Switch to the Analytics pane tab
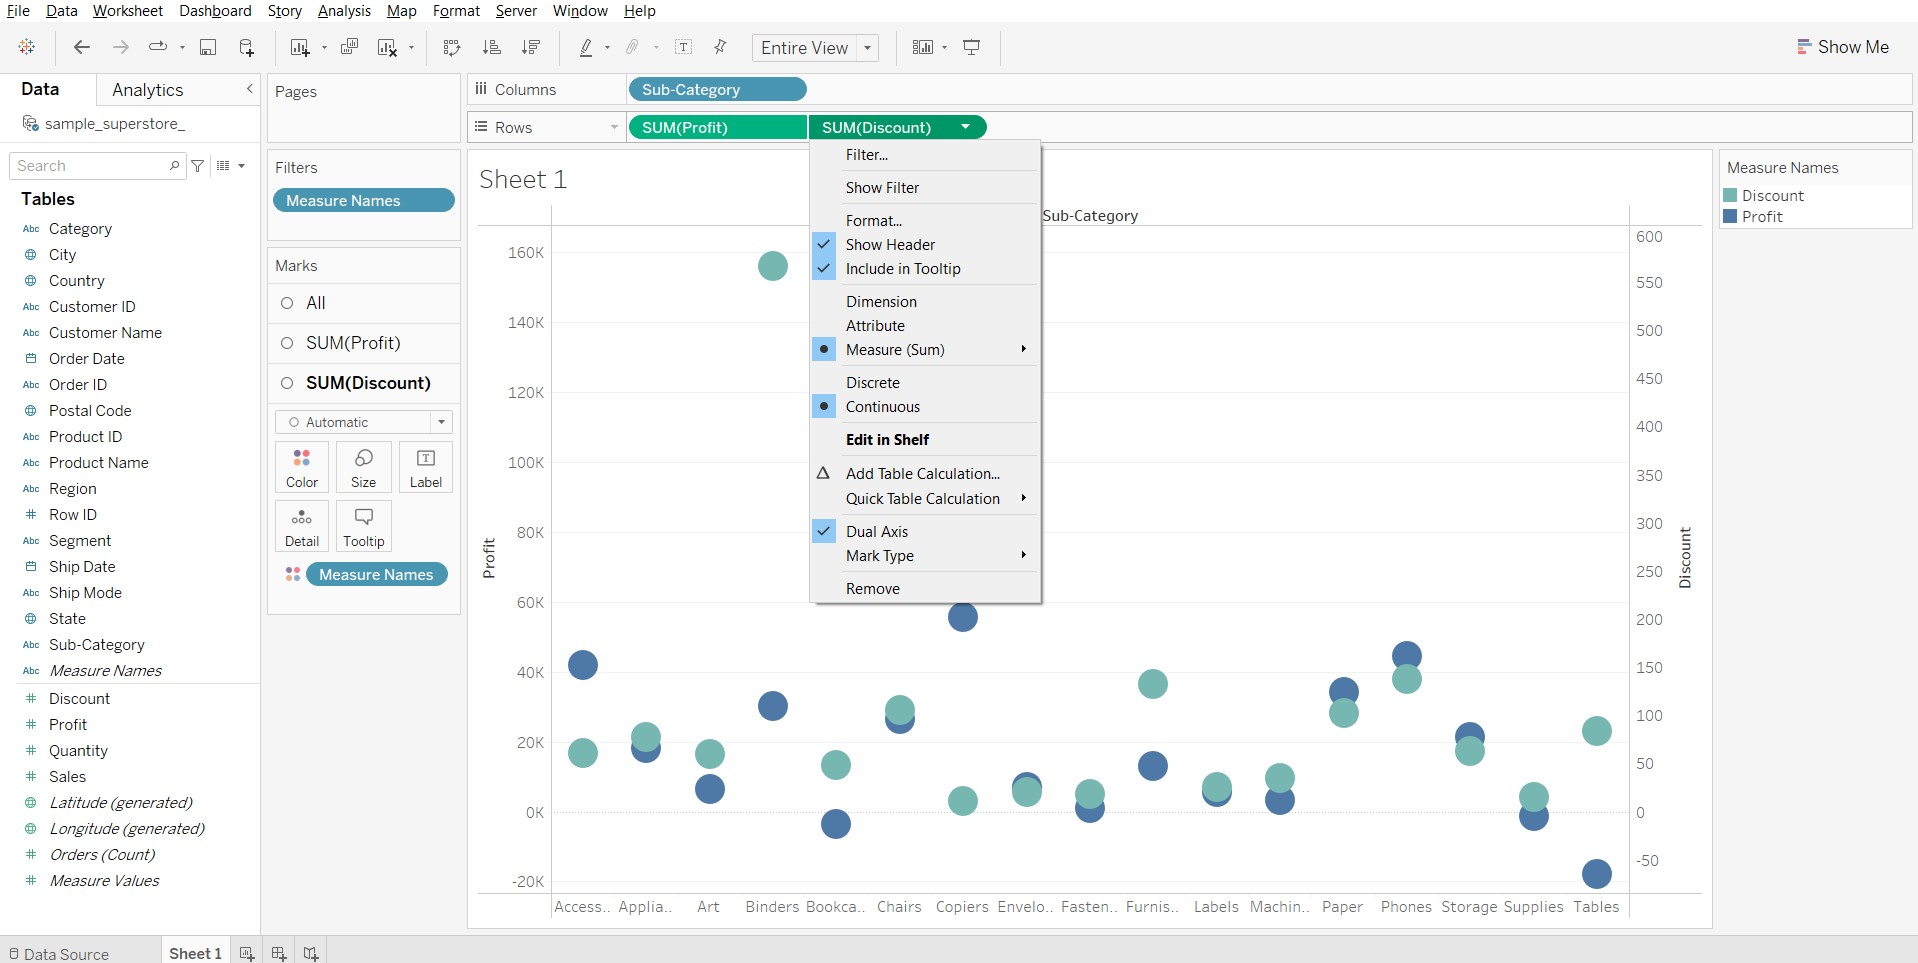 [x=147, y=90]
